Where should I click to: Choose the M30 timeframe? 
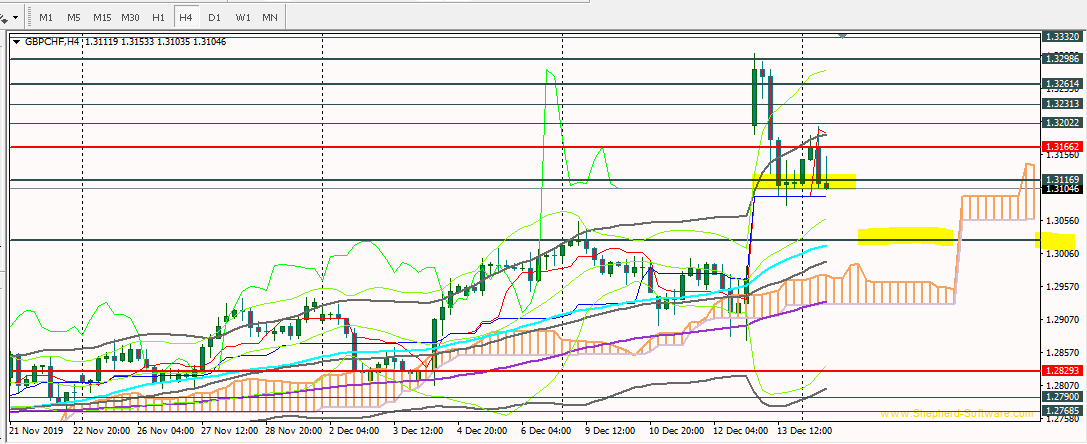coord(130,18)
